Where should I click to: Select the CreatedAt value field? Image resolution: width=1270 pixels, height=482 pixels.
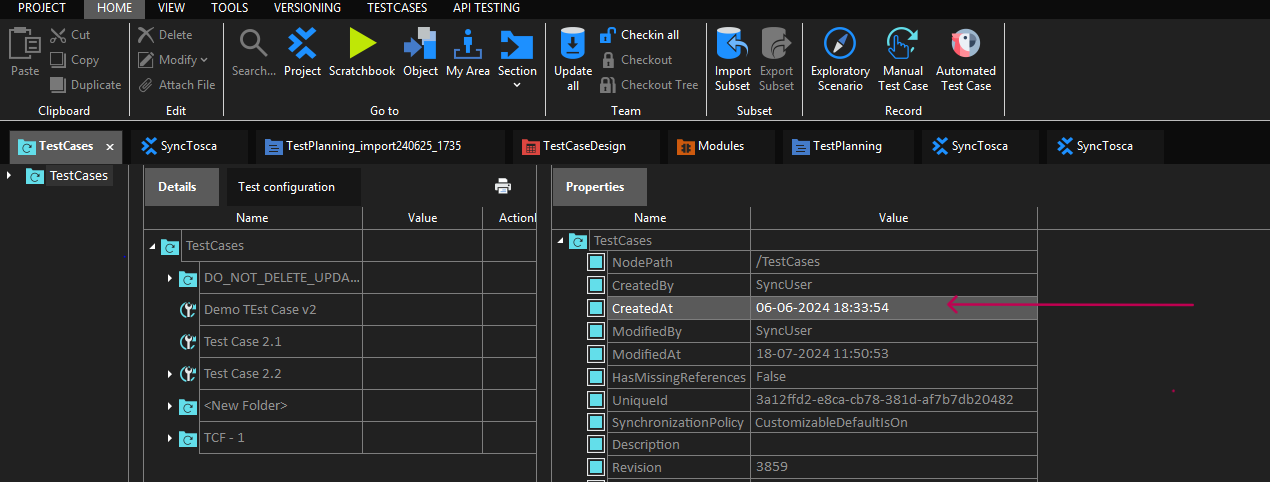click(822, 308)
